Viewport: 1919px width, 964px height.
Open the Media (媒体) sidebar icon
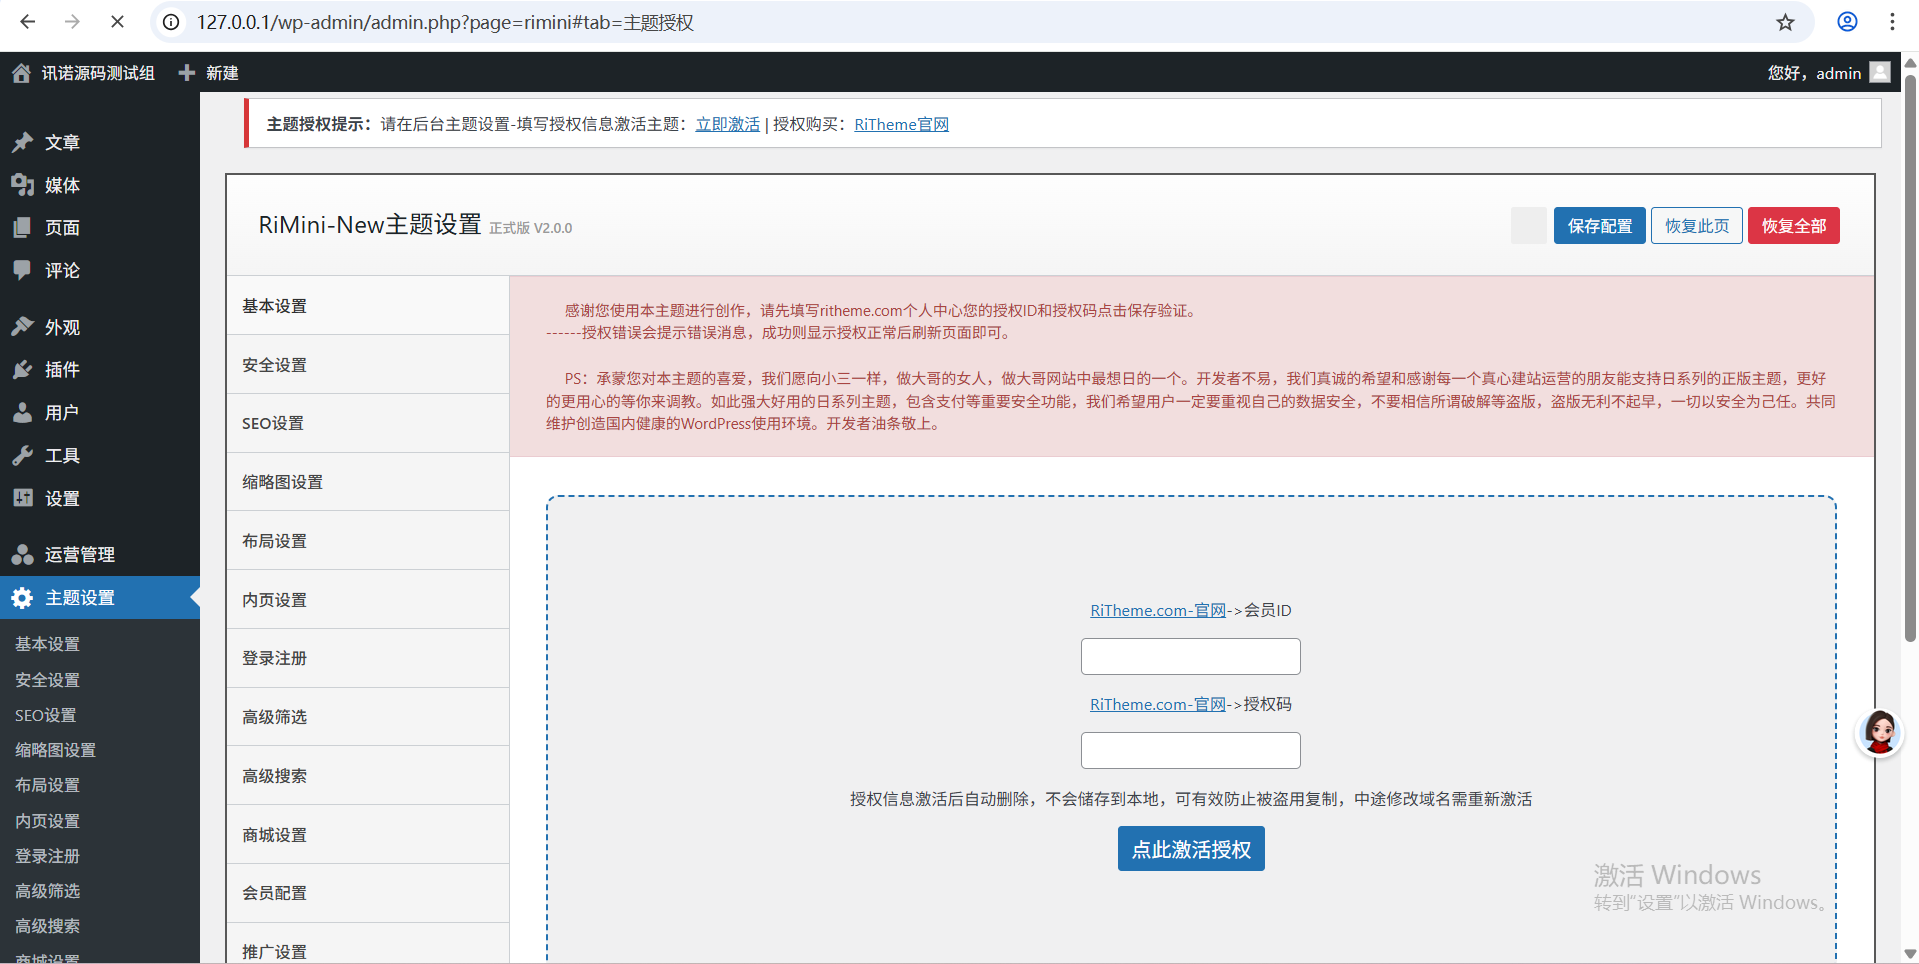pos(22,185)
